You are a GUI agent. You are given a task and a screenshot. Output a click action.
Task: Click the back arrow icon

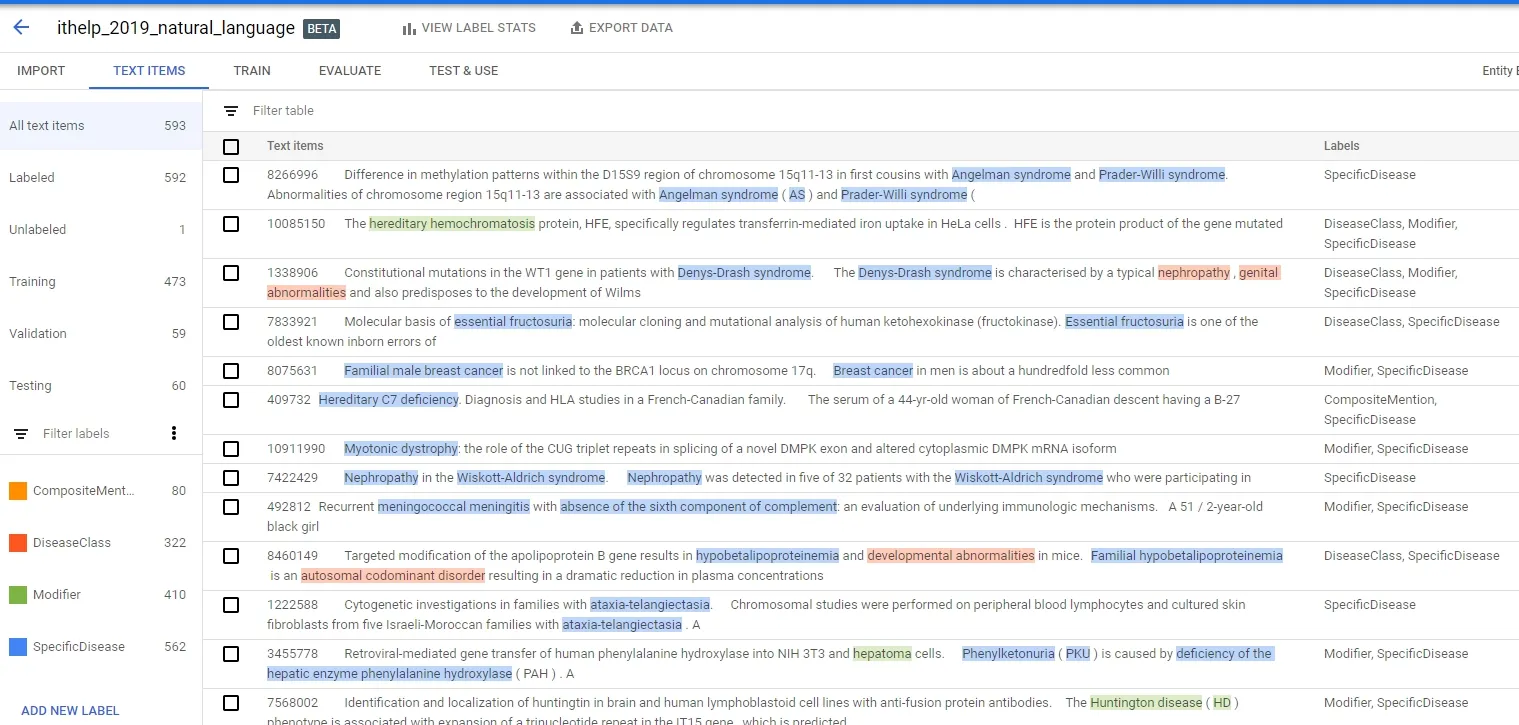coord(21,28)
